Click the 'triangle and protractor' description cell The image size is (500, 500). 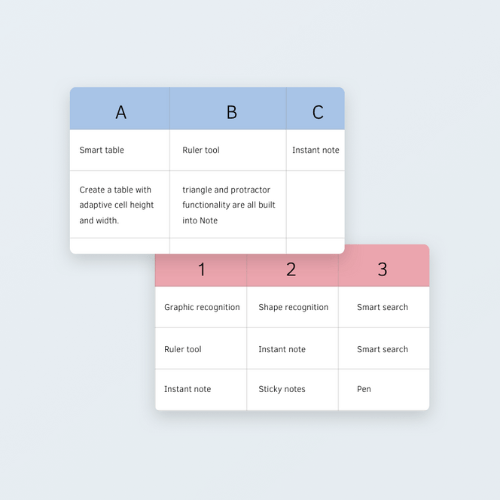(x=228, y=204)
